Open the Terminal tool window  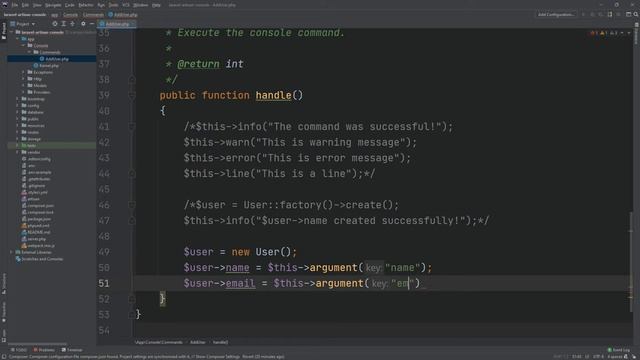click(x=72, y=350)
